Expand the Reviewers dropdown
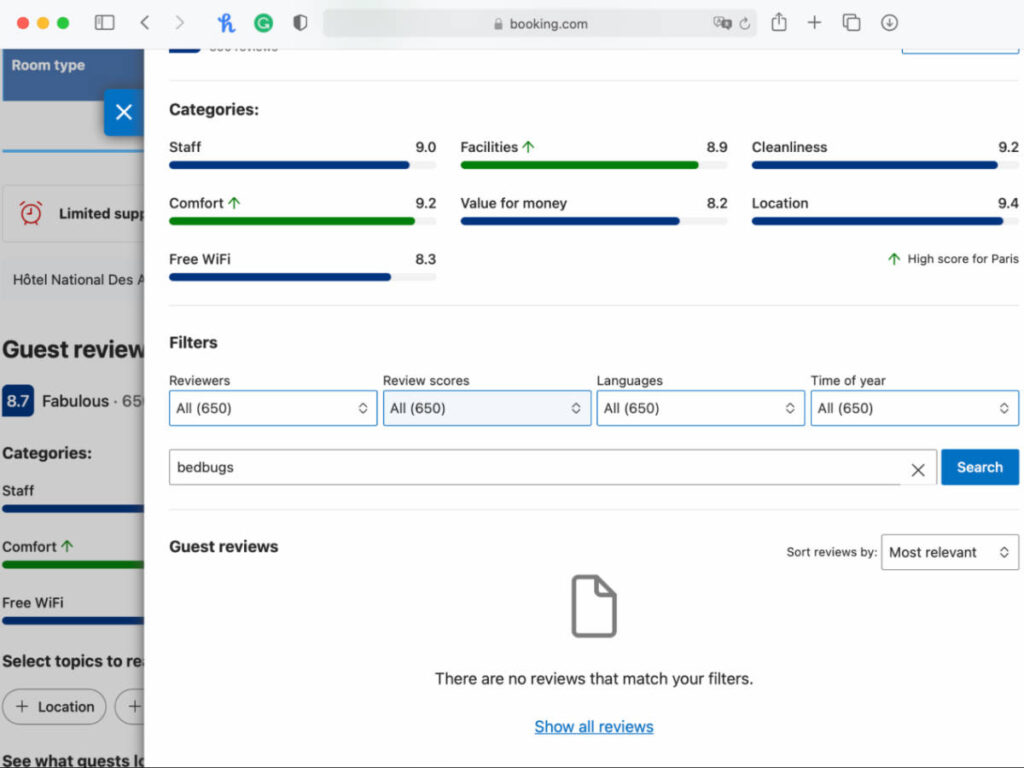 pos(273,408)
